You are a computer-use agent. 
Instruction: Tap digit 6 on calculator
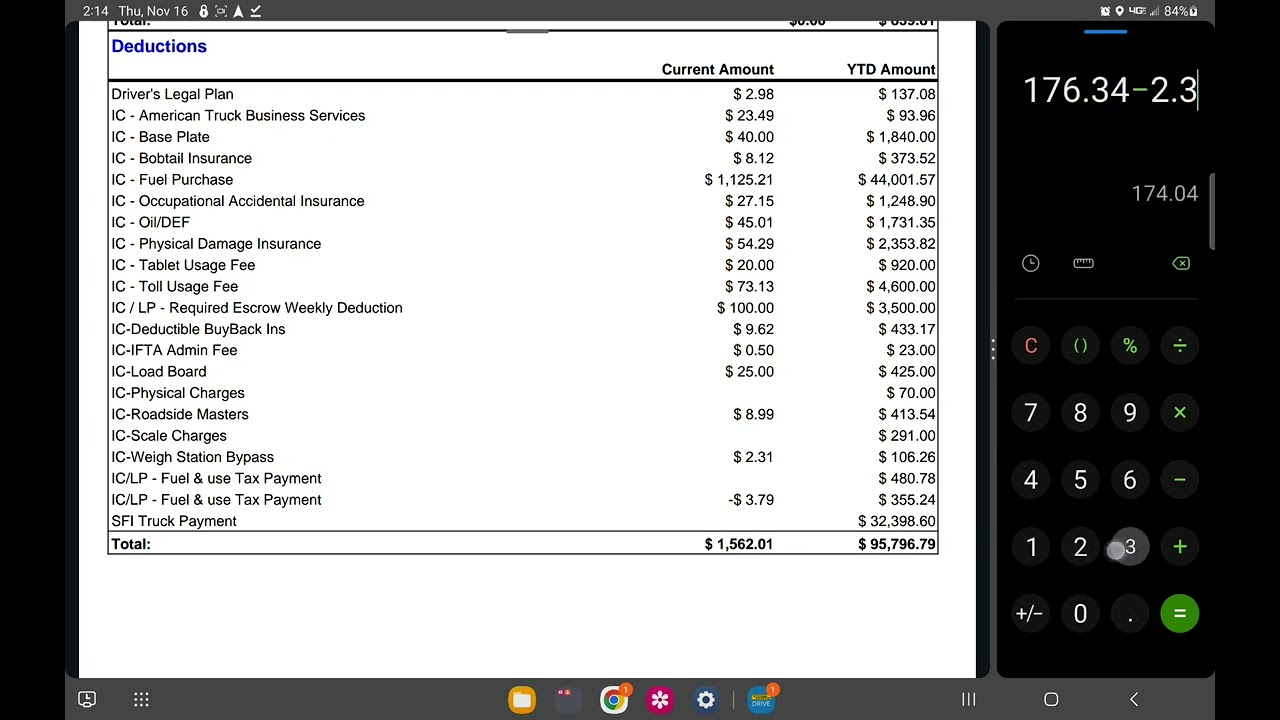[1130, 480]
